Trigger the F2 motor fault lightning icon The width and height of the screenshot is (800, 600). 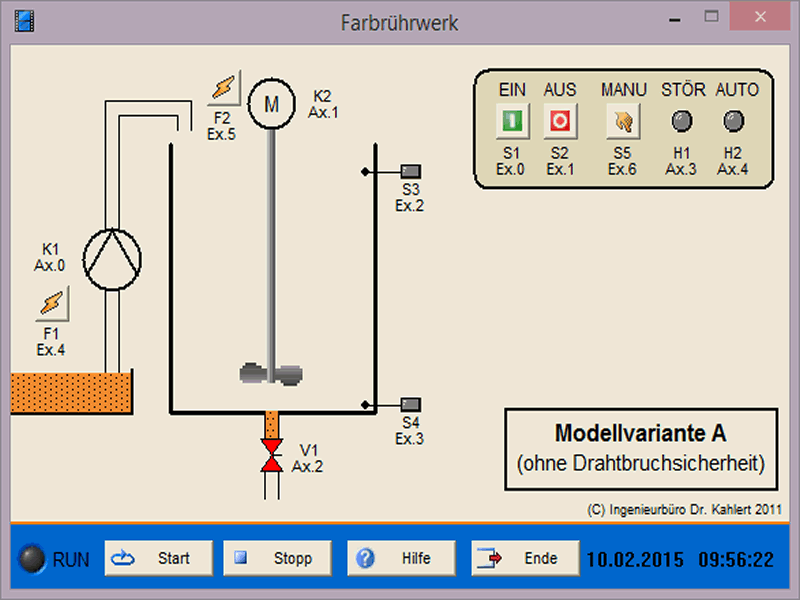coord(222,90)
